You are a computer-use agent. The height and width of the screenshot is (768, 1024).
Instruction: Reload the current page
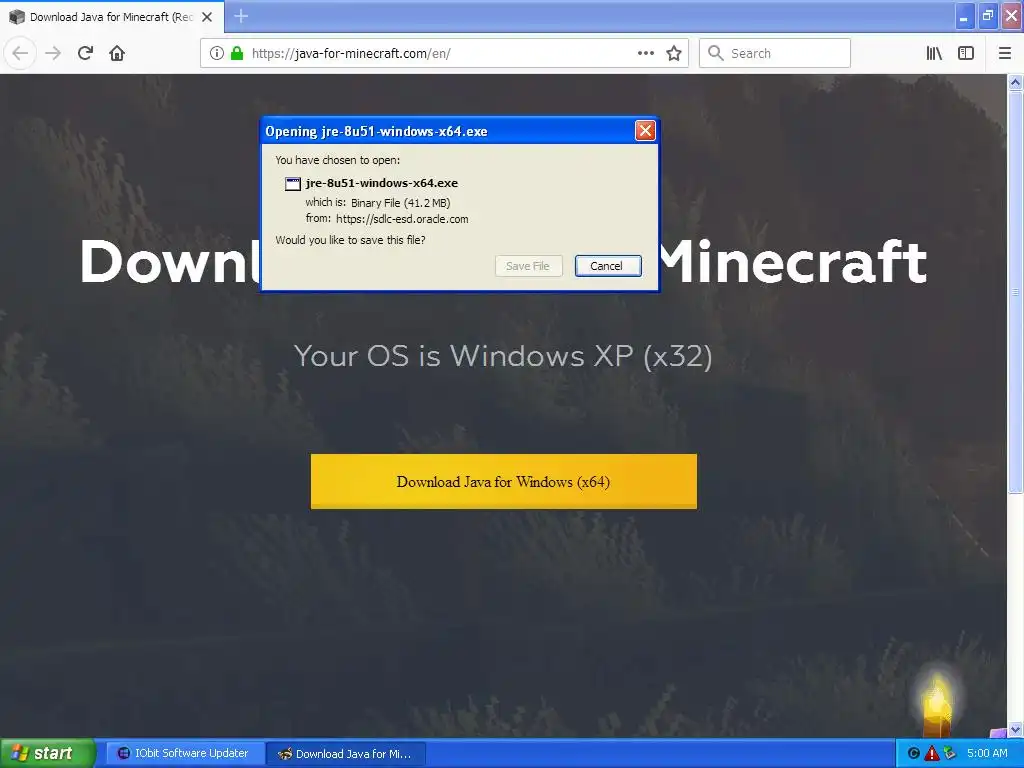(85, 53)
